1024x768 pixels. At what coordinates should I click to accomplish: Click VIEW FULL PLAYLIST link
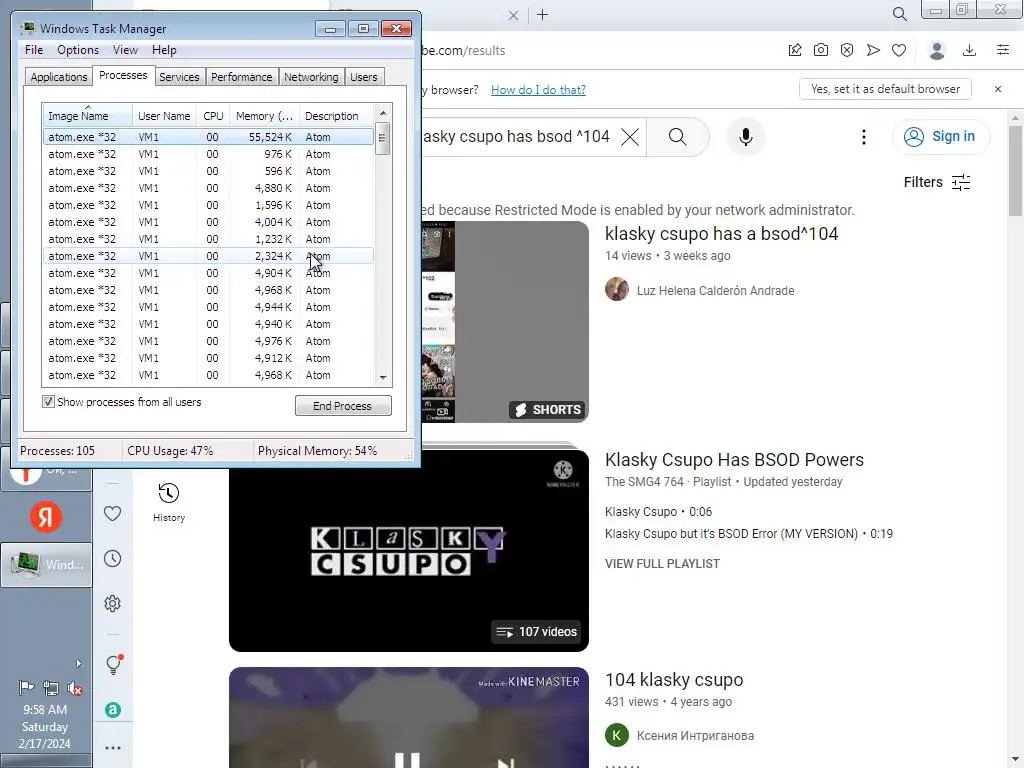[x=662, y=564]
